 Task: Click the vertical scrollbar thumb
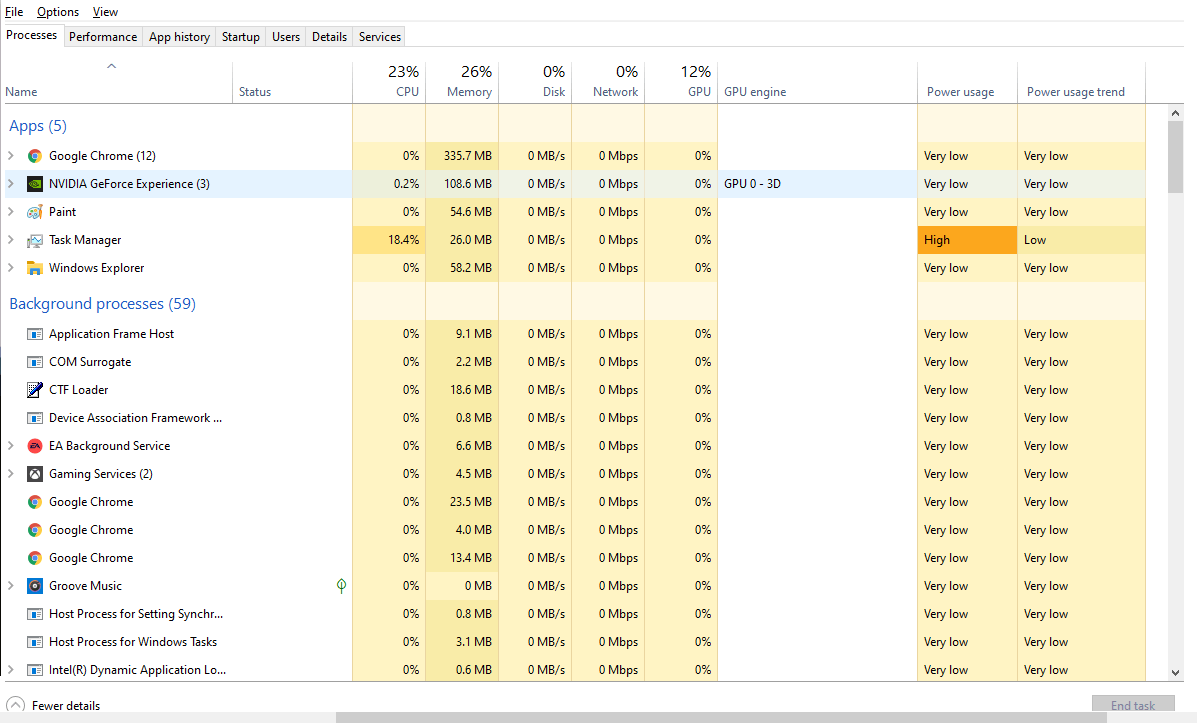point(1176,157)
